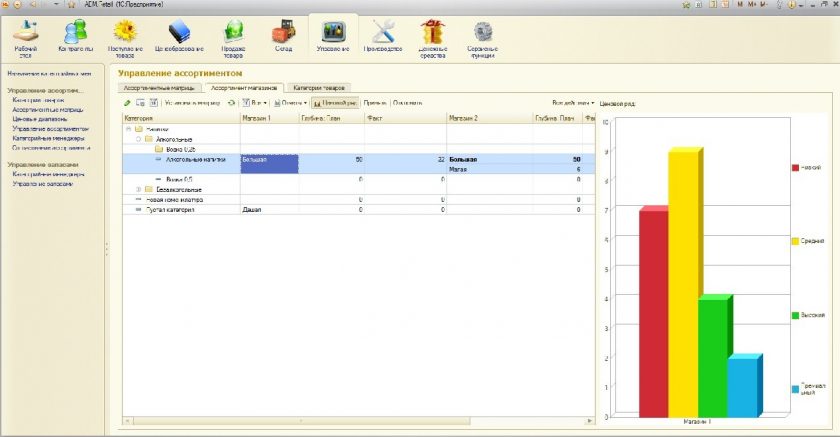This screenshot has width=840, height=437.
Task: Click the calendar icon in title bar
Action: [x=723, y=4]
